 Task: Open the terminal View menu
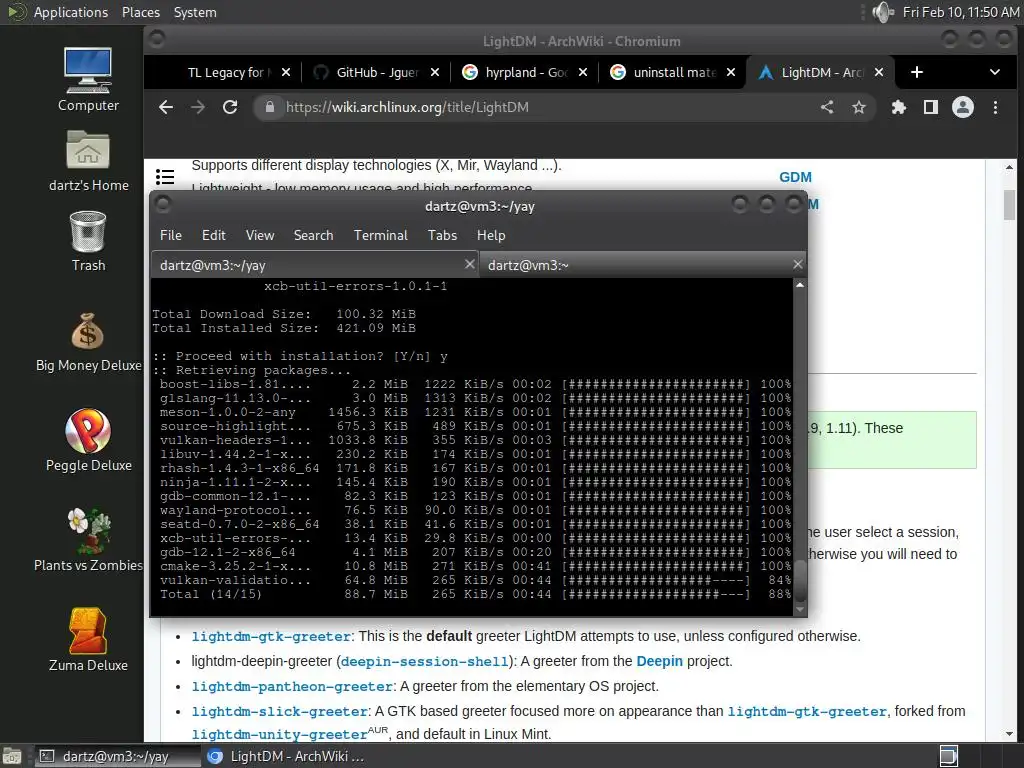(259, 235)
